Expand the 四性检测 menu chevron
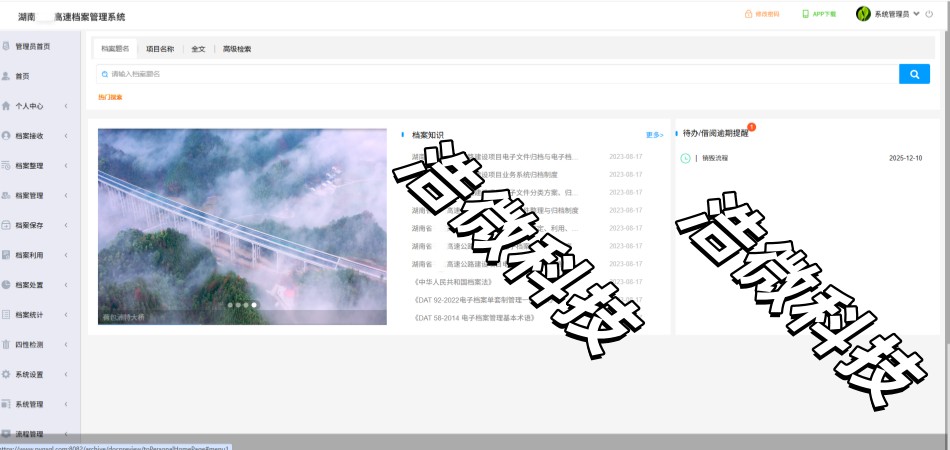The width and height of the screenshot is (950, 450). [x=66, y=345]
